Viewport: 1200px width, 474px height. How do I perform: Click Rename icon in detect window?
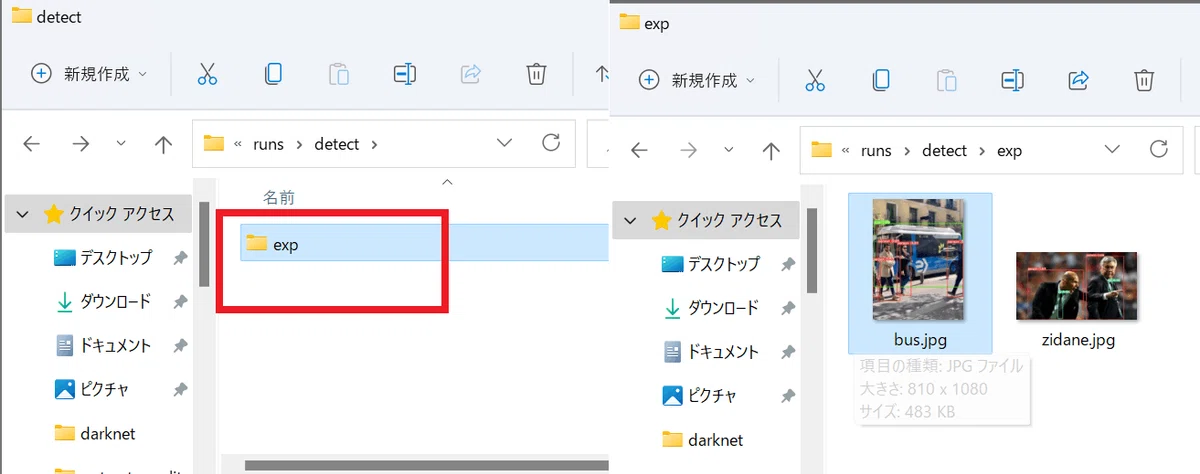click(404, 74)
